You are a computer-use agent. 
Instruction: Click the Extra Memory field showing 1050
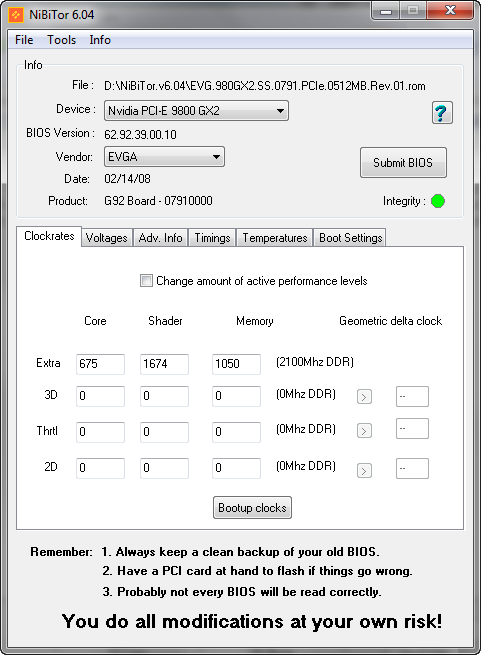pyautogui.click(x=237, y=364)
